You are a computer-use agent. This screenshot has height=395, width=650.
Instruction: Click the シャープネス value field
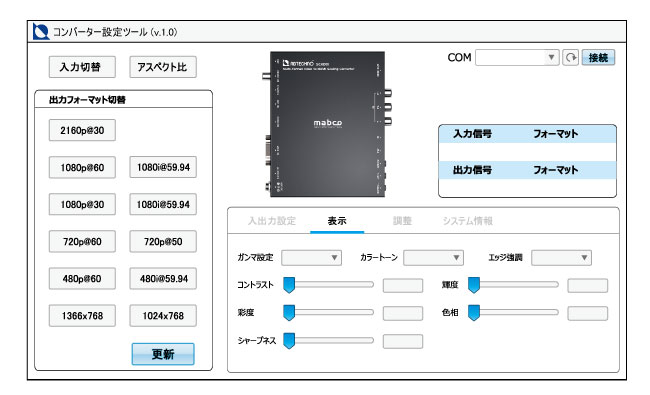[403, 342]
